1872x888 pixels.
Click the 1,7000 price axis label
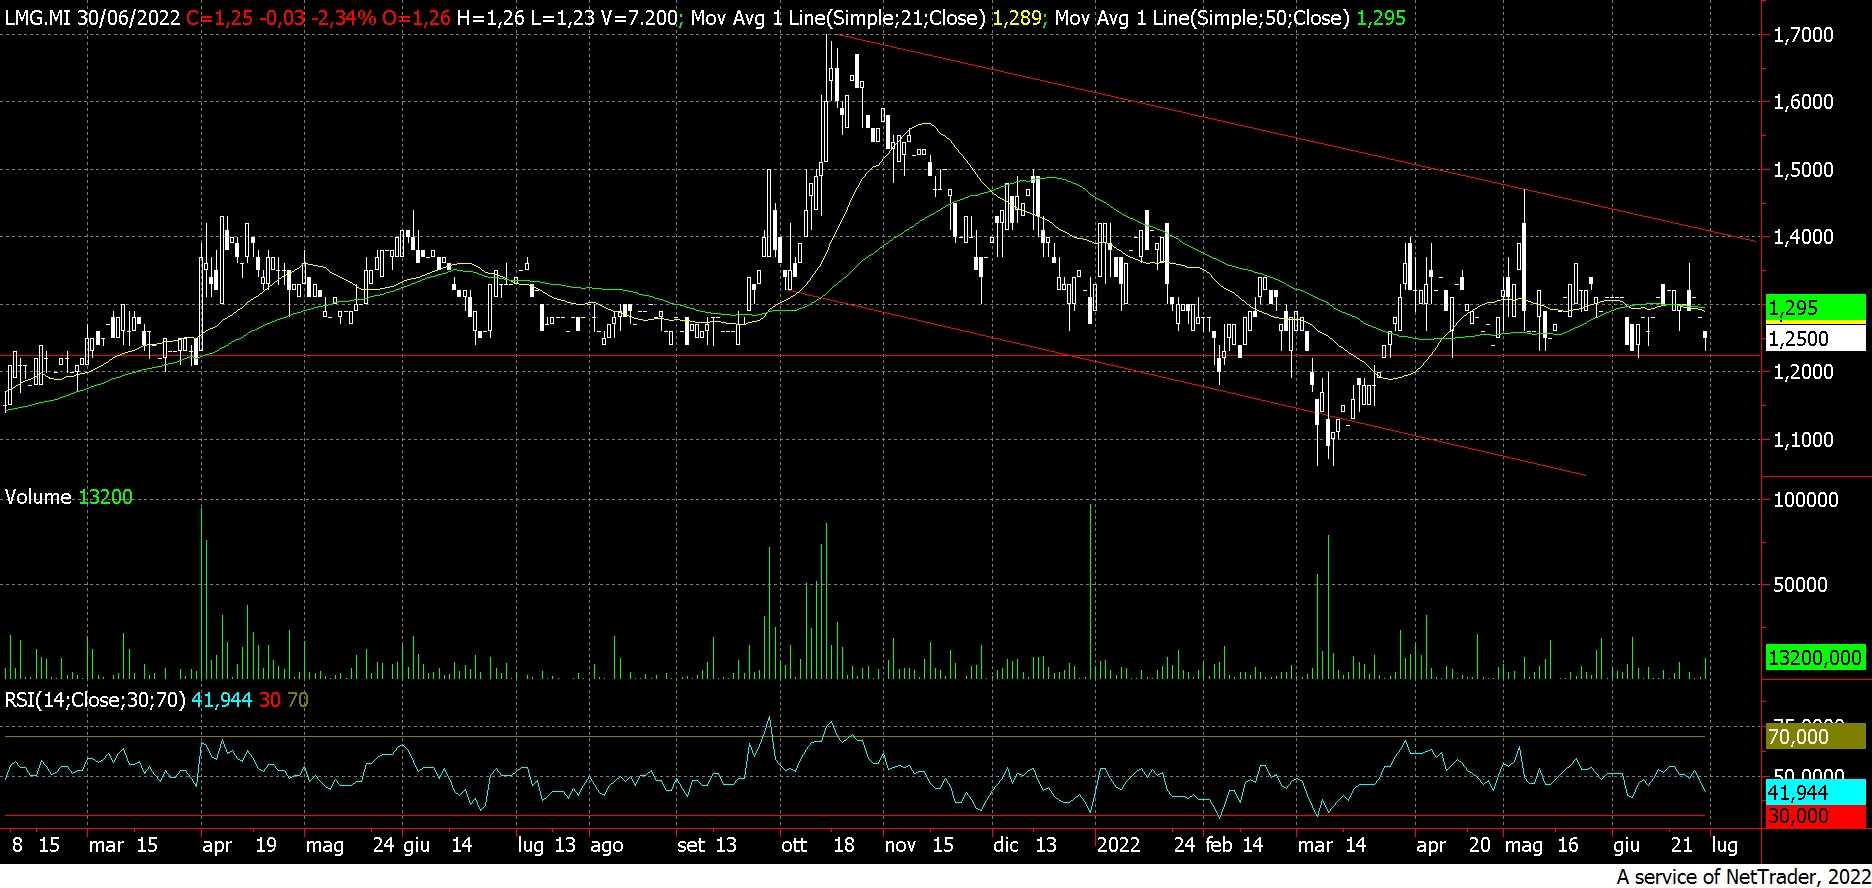(x=1801, y=35)
